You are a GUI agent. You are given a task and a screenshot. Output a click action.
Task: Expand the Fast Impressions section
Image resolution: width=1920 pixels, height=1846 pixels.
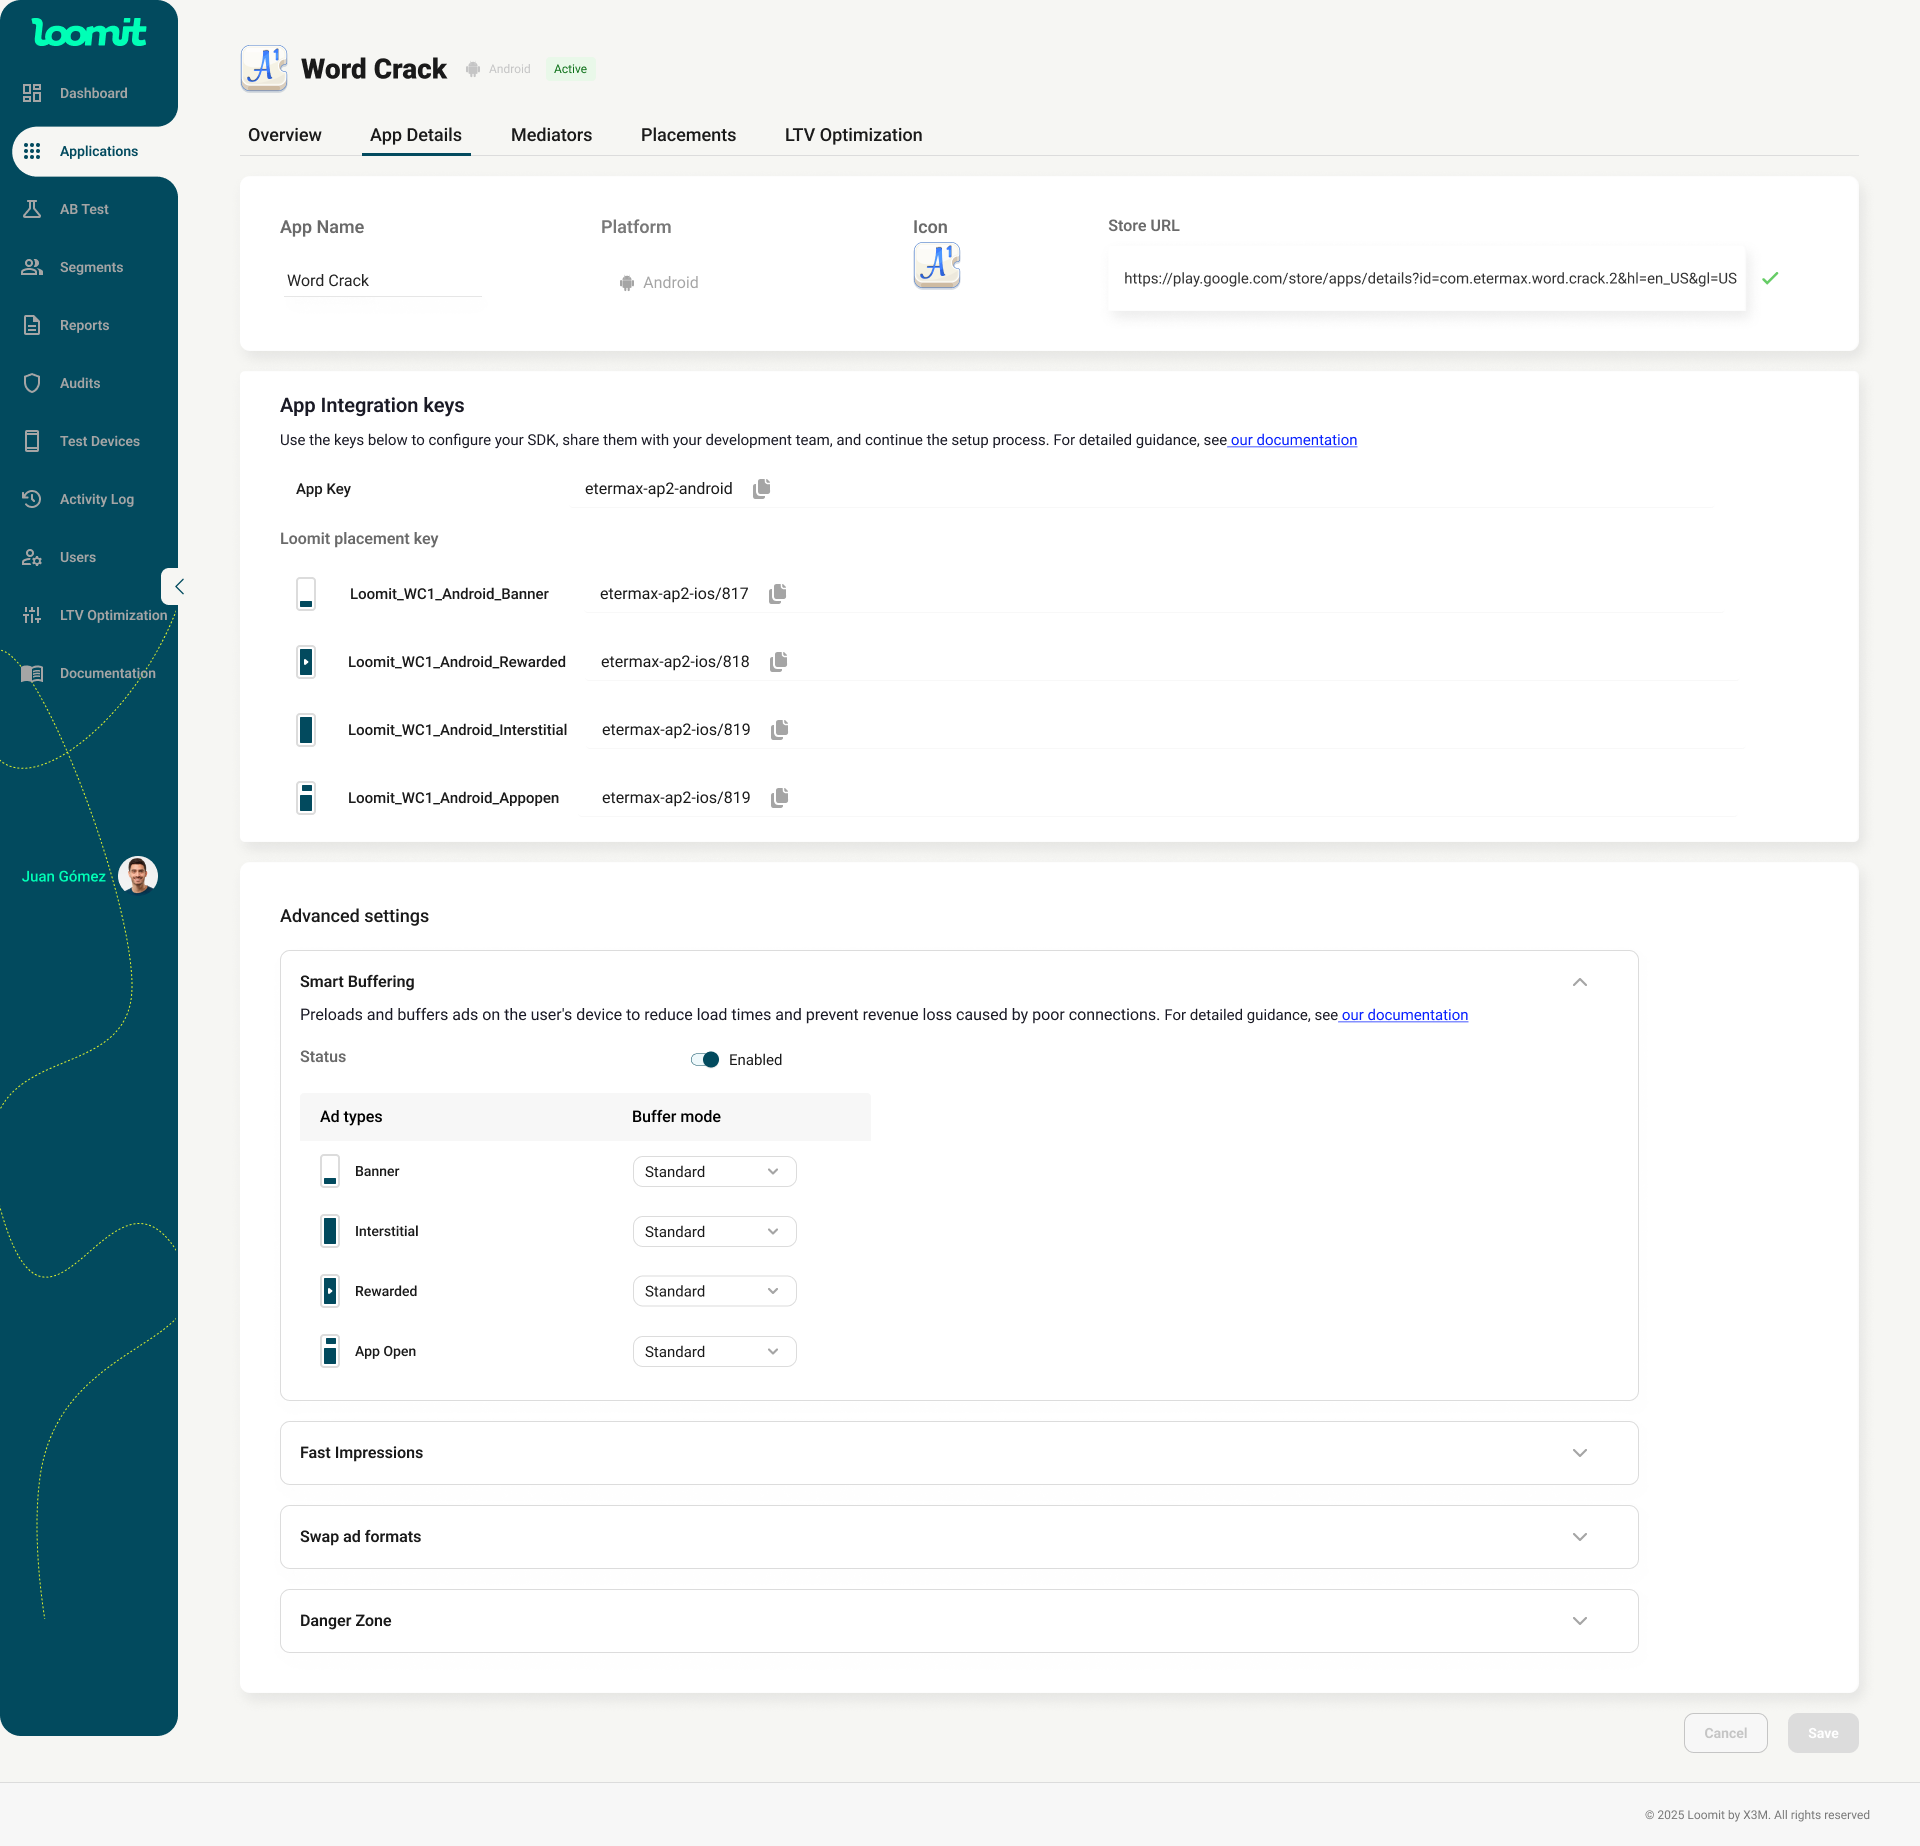coord(1579,1453)
